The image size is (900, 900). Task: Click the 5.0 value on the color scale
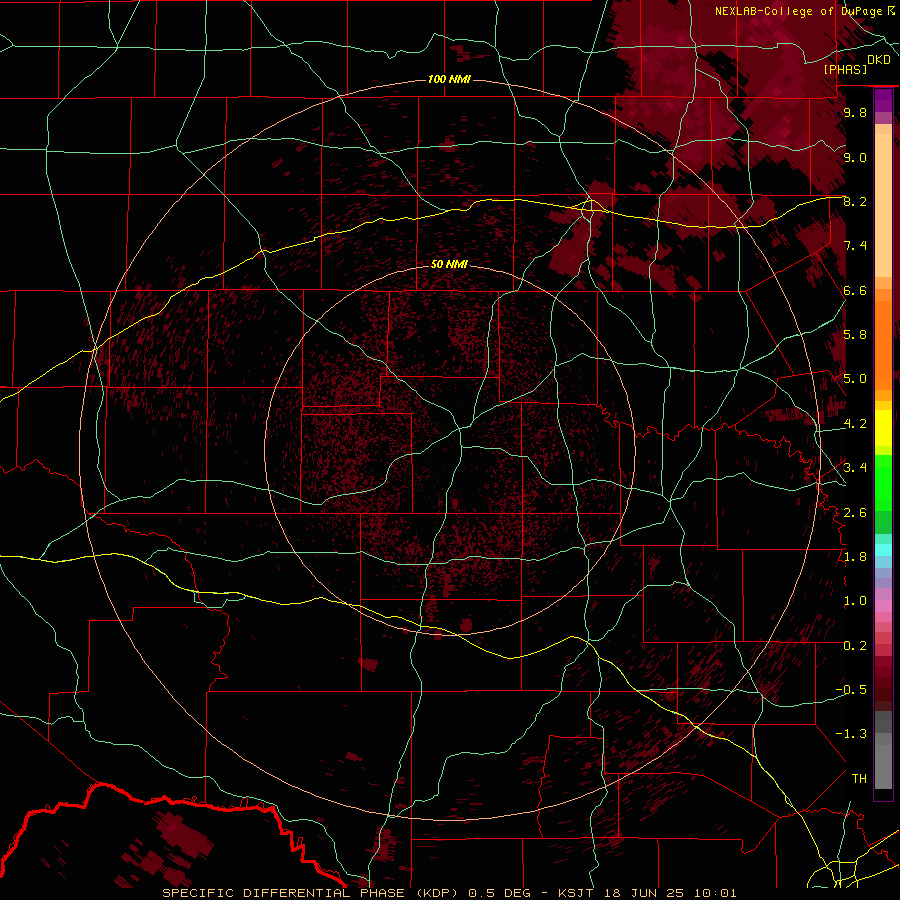[855, 379]
